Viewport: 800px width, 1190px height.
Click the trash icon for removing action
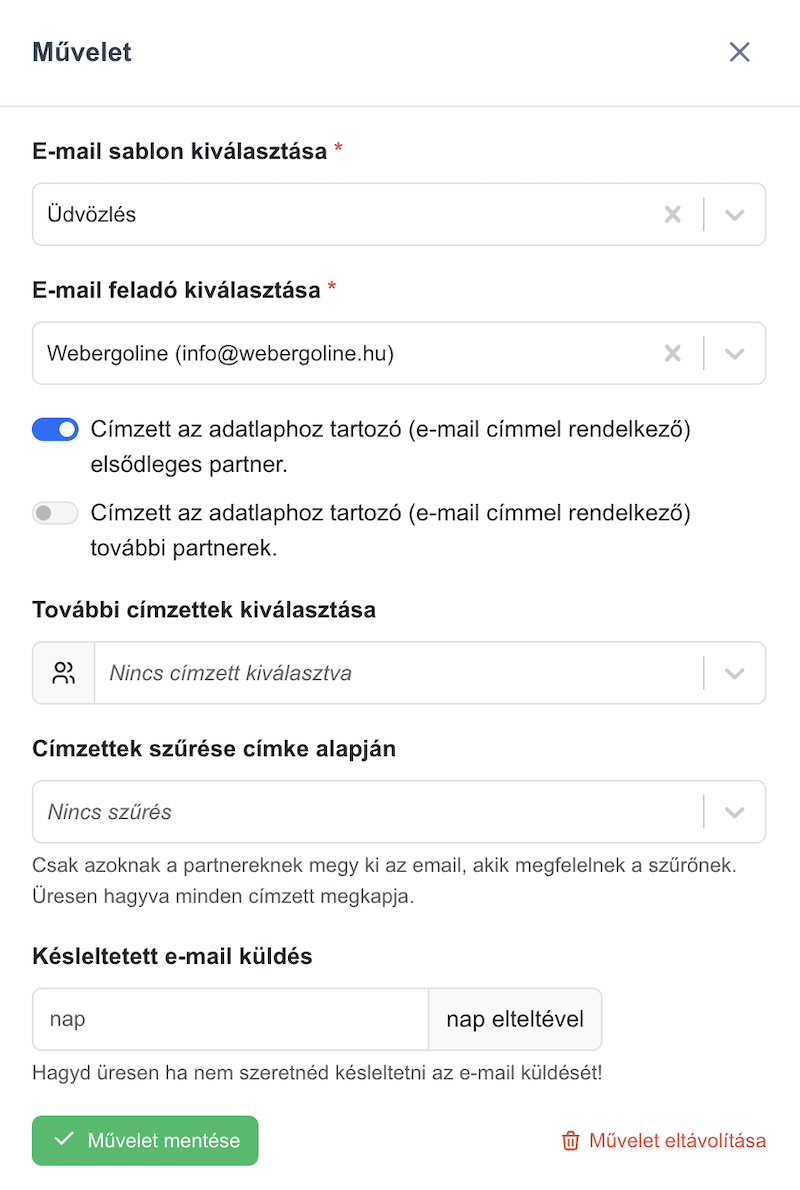[x=570, y=1141]
